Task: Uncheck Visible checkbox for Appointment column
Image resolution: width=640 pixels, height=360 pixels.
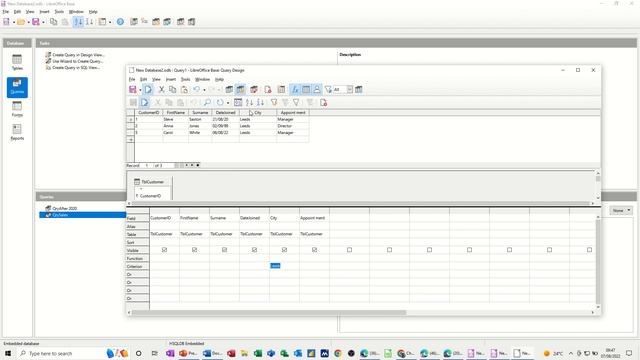Action: [x=314, y=249]
